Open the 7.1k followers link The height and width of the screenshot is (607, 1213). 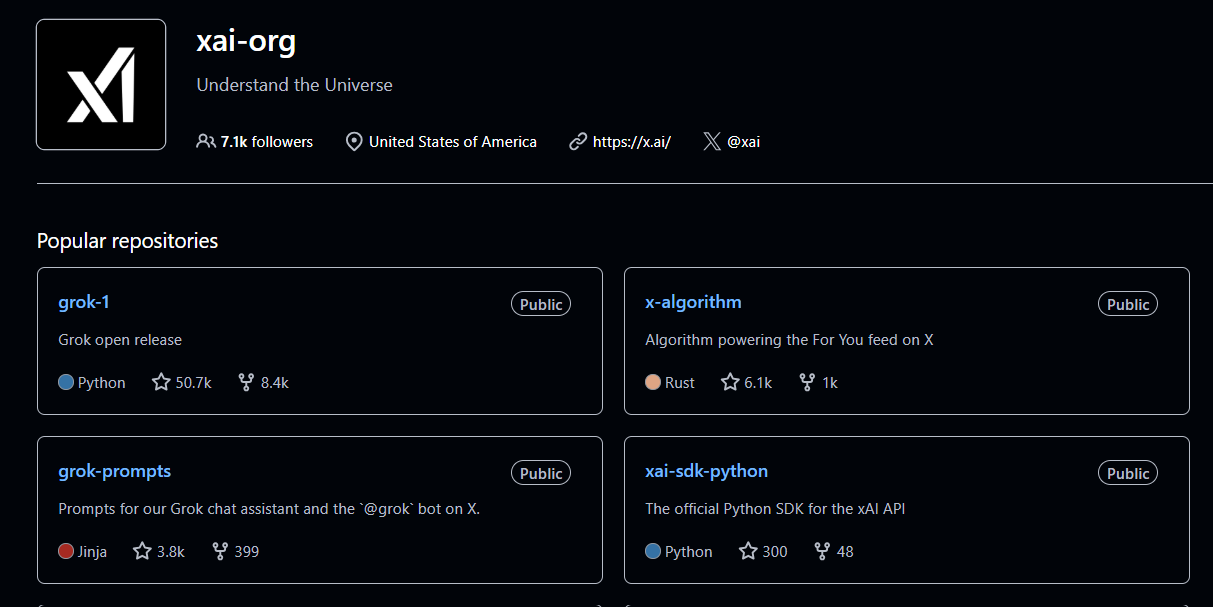[x=267, y=142]
